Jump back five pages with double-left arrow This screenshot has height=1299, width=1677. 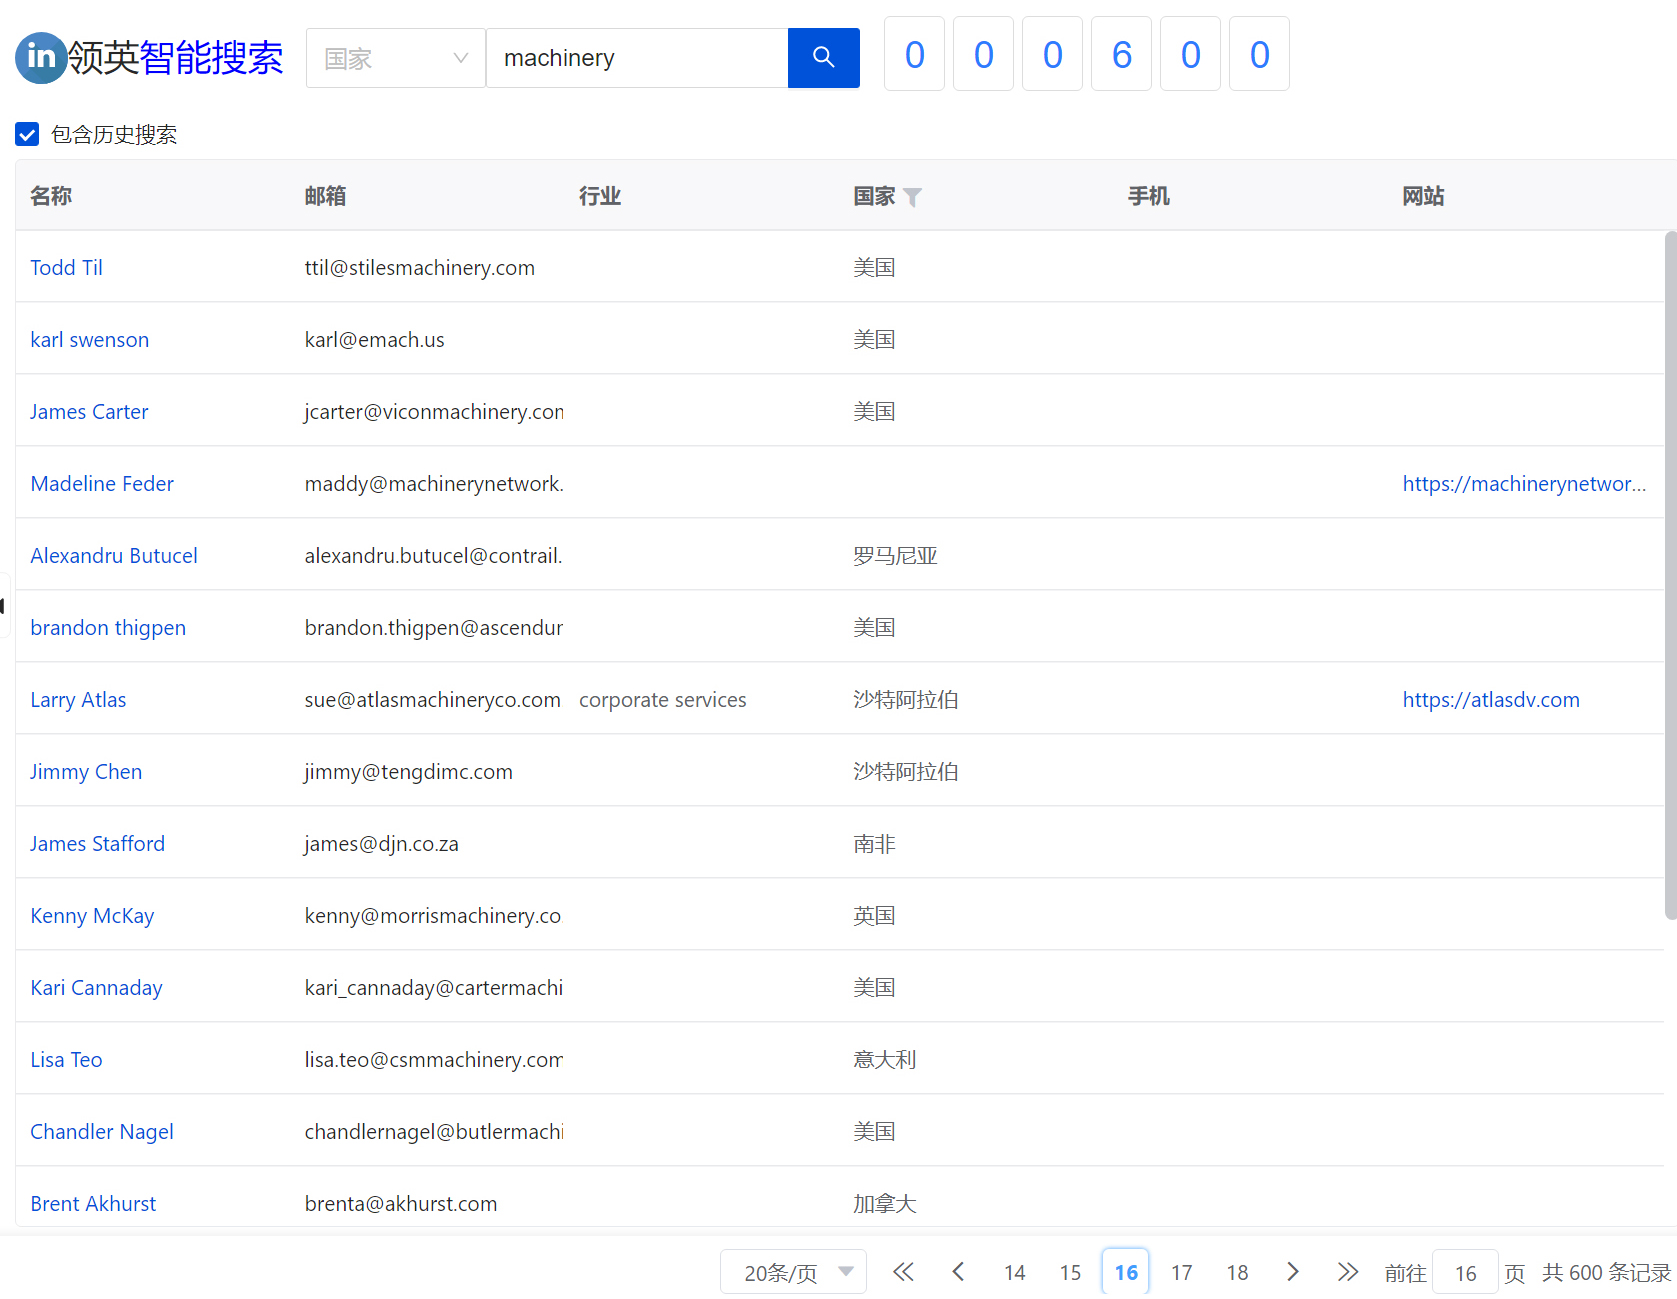pyautogui.click(x=903, y=1272)
